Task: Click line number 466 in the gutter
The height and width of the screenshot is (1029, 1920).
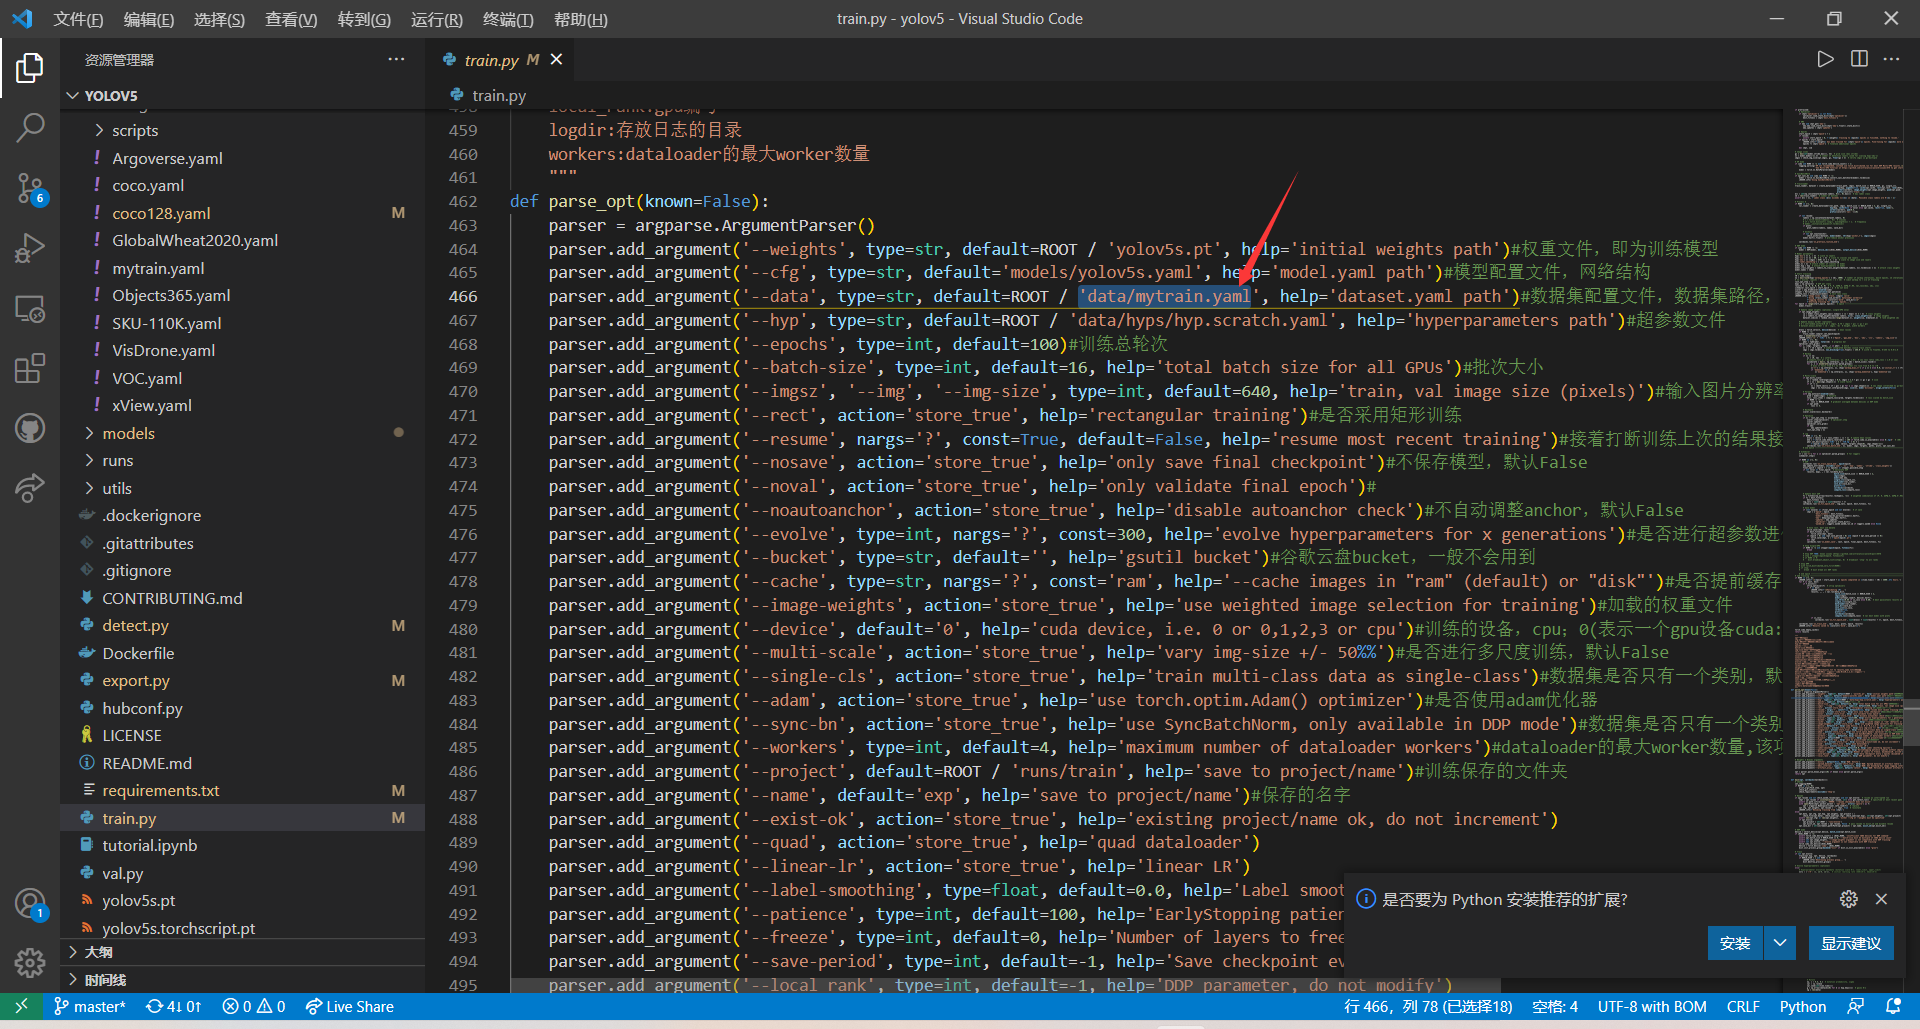Action: pyautogui.click(x=463, y=297)
